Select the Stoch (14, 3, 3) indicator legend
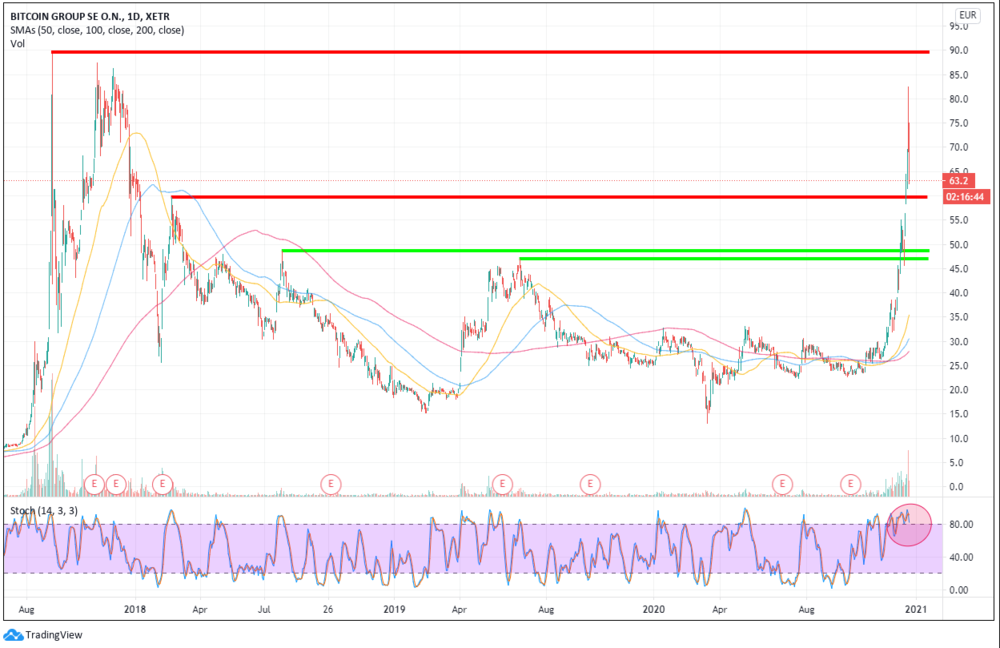Viewport: 1000px width, 648px height. pos(44,510)
